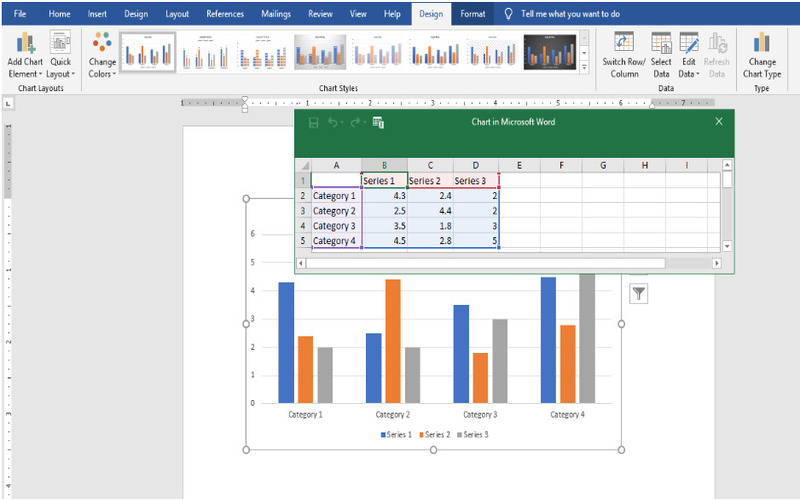Open the Select Data dialog
Viewport: 800px width, 500px height.
[661, 43]
